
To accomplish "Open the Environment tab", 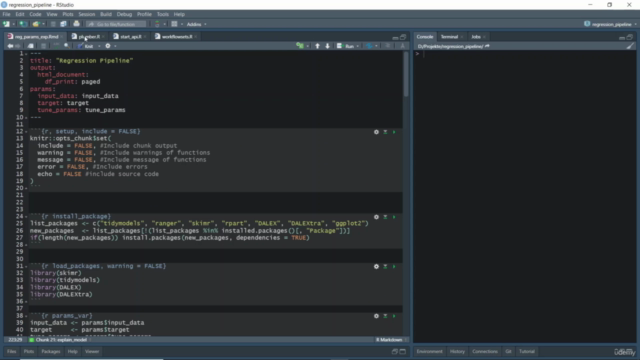I will (429, 351).
